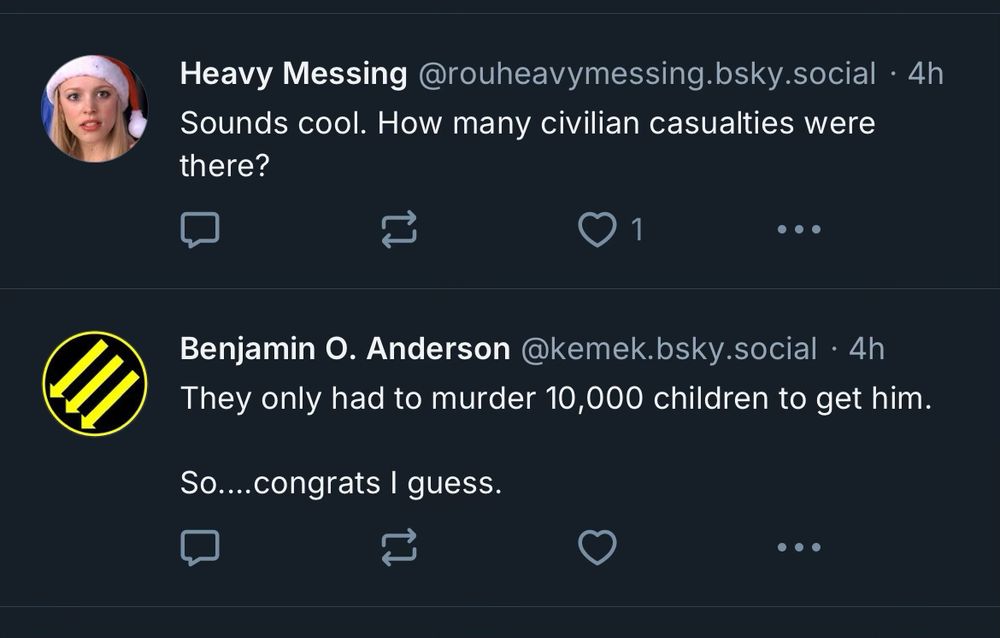Repost Benjamin O. Anderson's post

399,547
